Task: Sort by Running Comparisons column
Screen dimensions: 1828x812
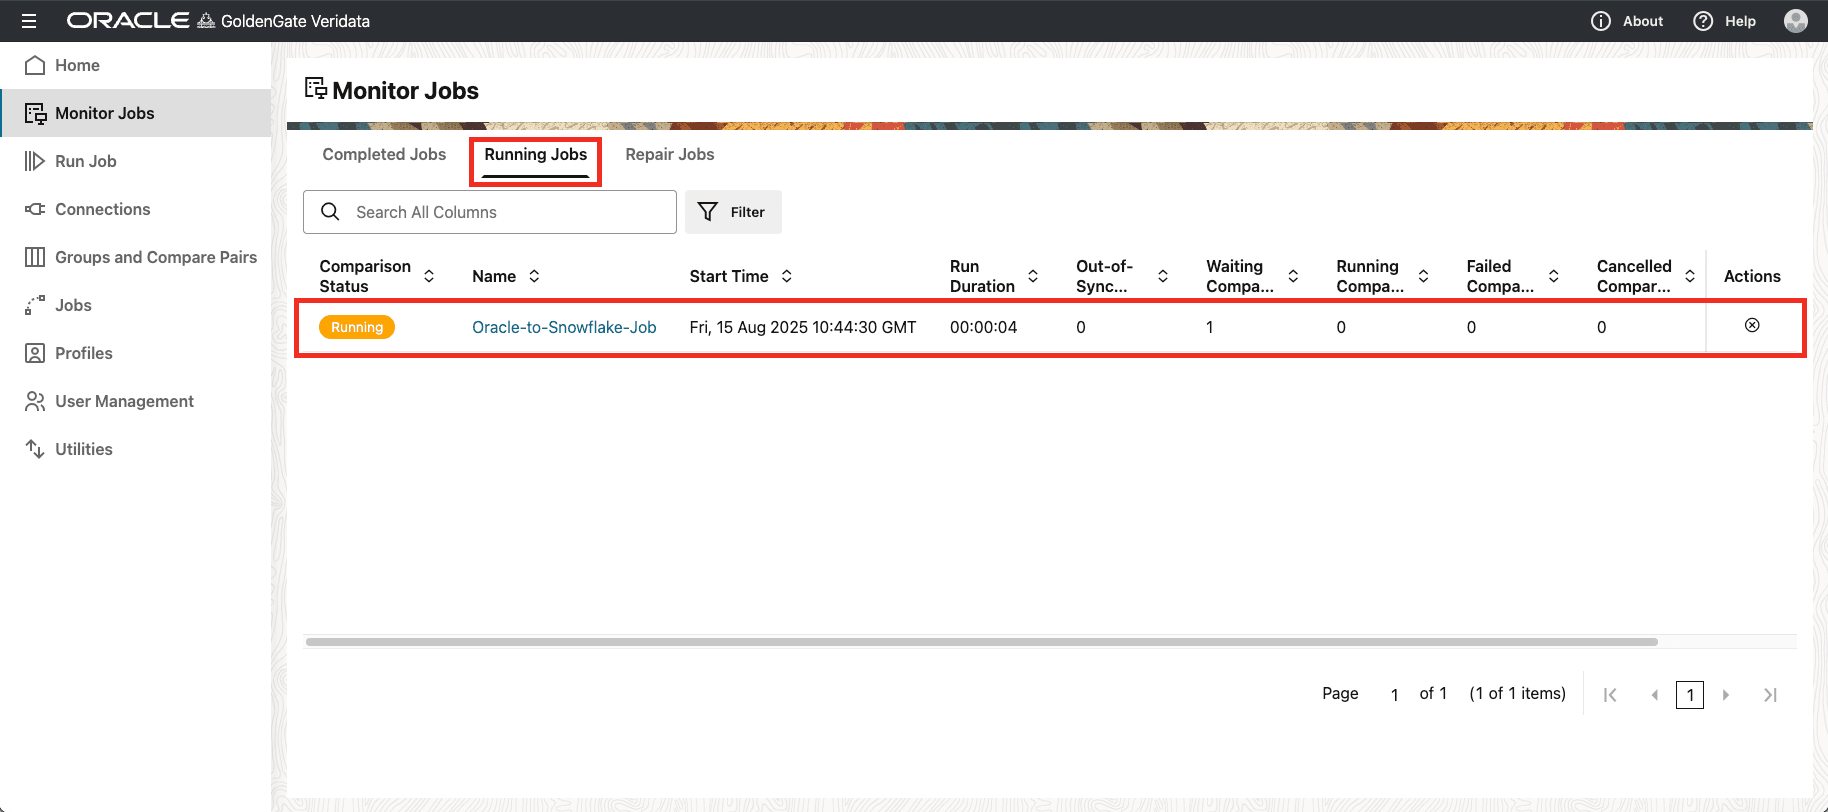Action: tap(1423, 276)
